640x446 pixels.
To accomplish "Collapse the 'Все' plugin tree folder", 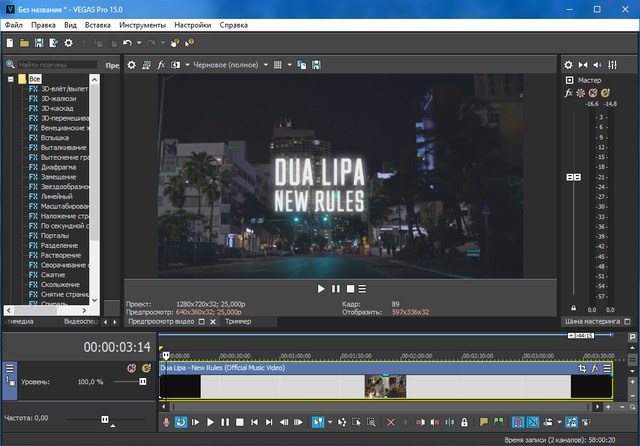I will point(10,78).
